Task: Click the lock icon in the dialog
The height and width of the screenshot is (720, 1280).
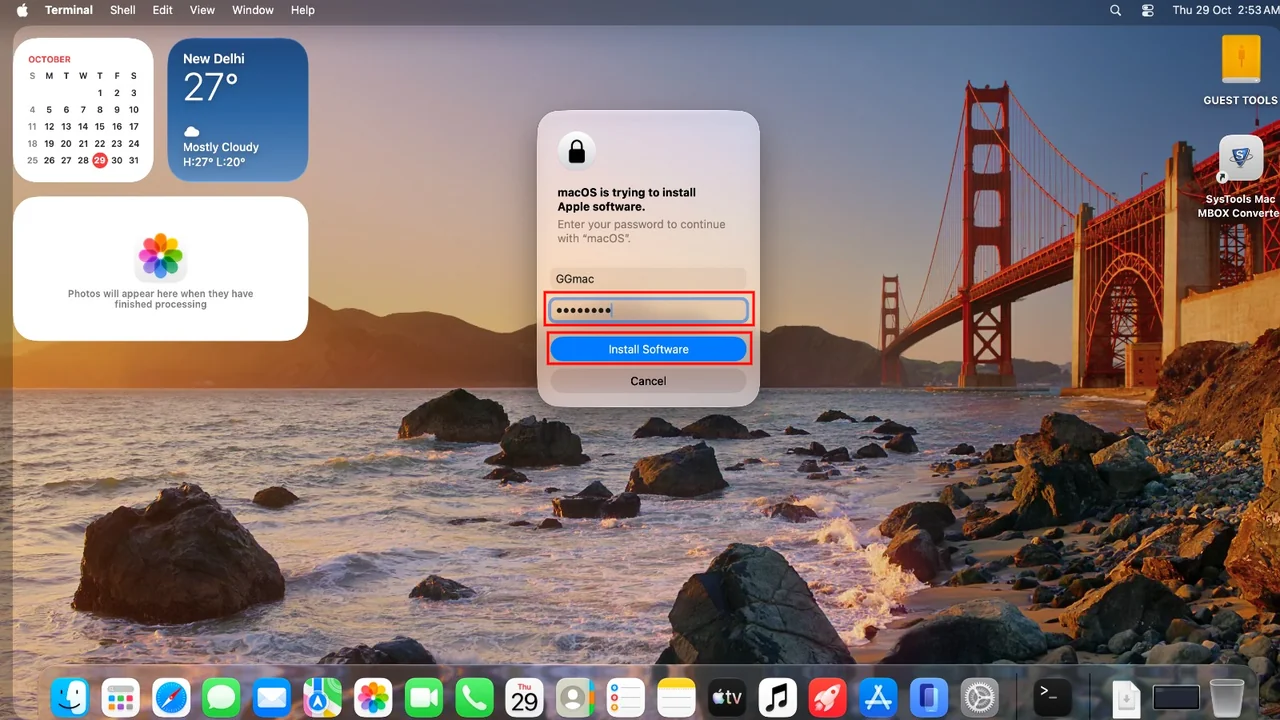Action: coord(576,152)
